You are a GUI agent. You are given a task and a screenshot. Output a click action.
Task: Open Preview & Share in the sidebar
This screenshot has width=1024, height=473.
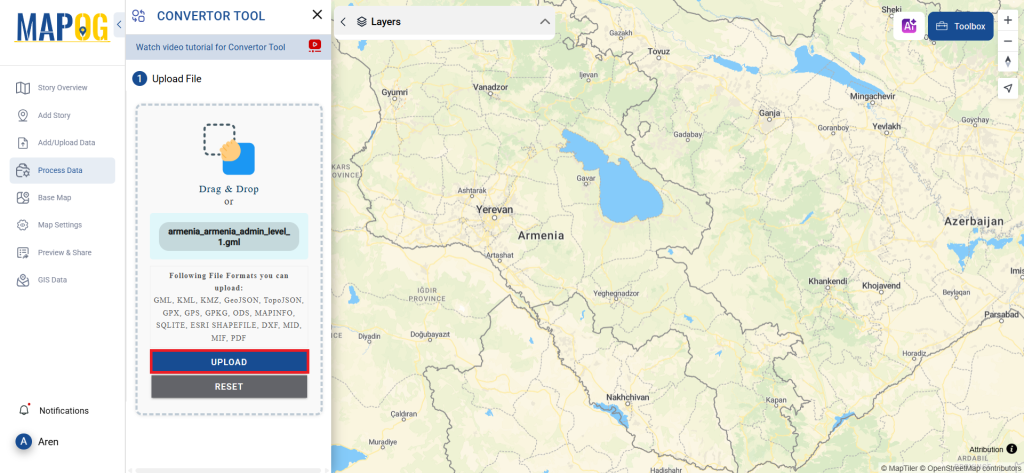pos(63,252)
